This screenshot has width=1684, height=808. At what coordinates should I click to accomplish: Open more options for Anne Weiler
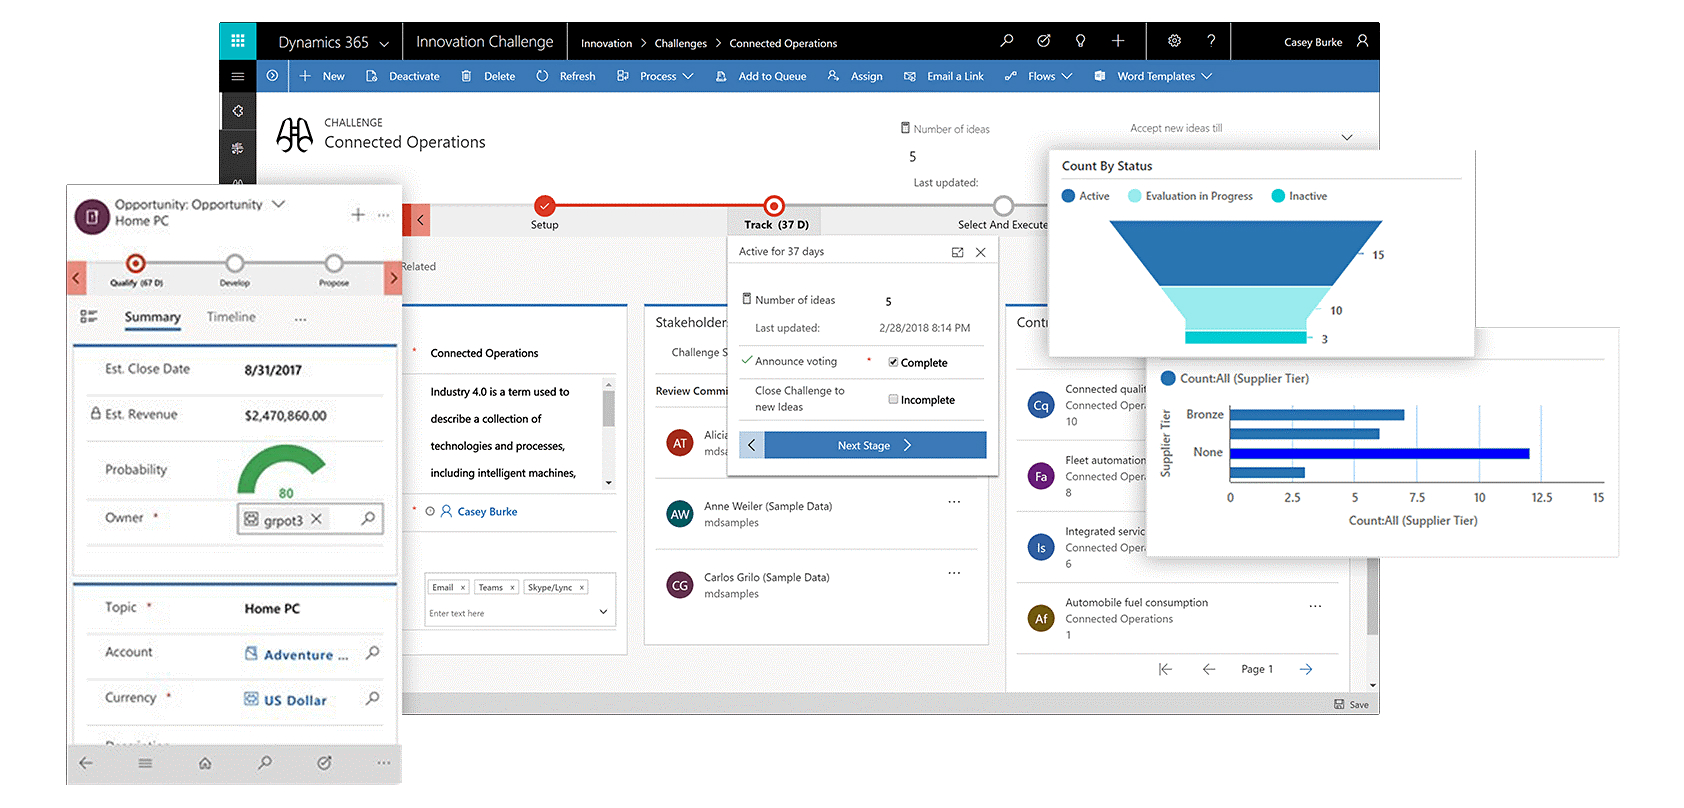tap(954, 502)
